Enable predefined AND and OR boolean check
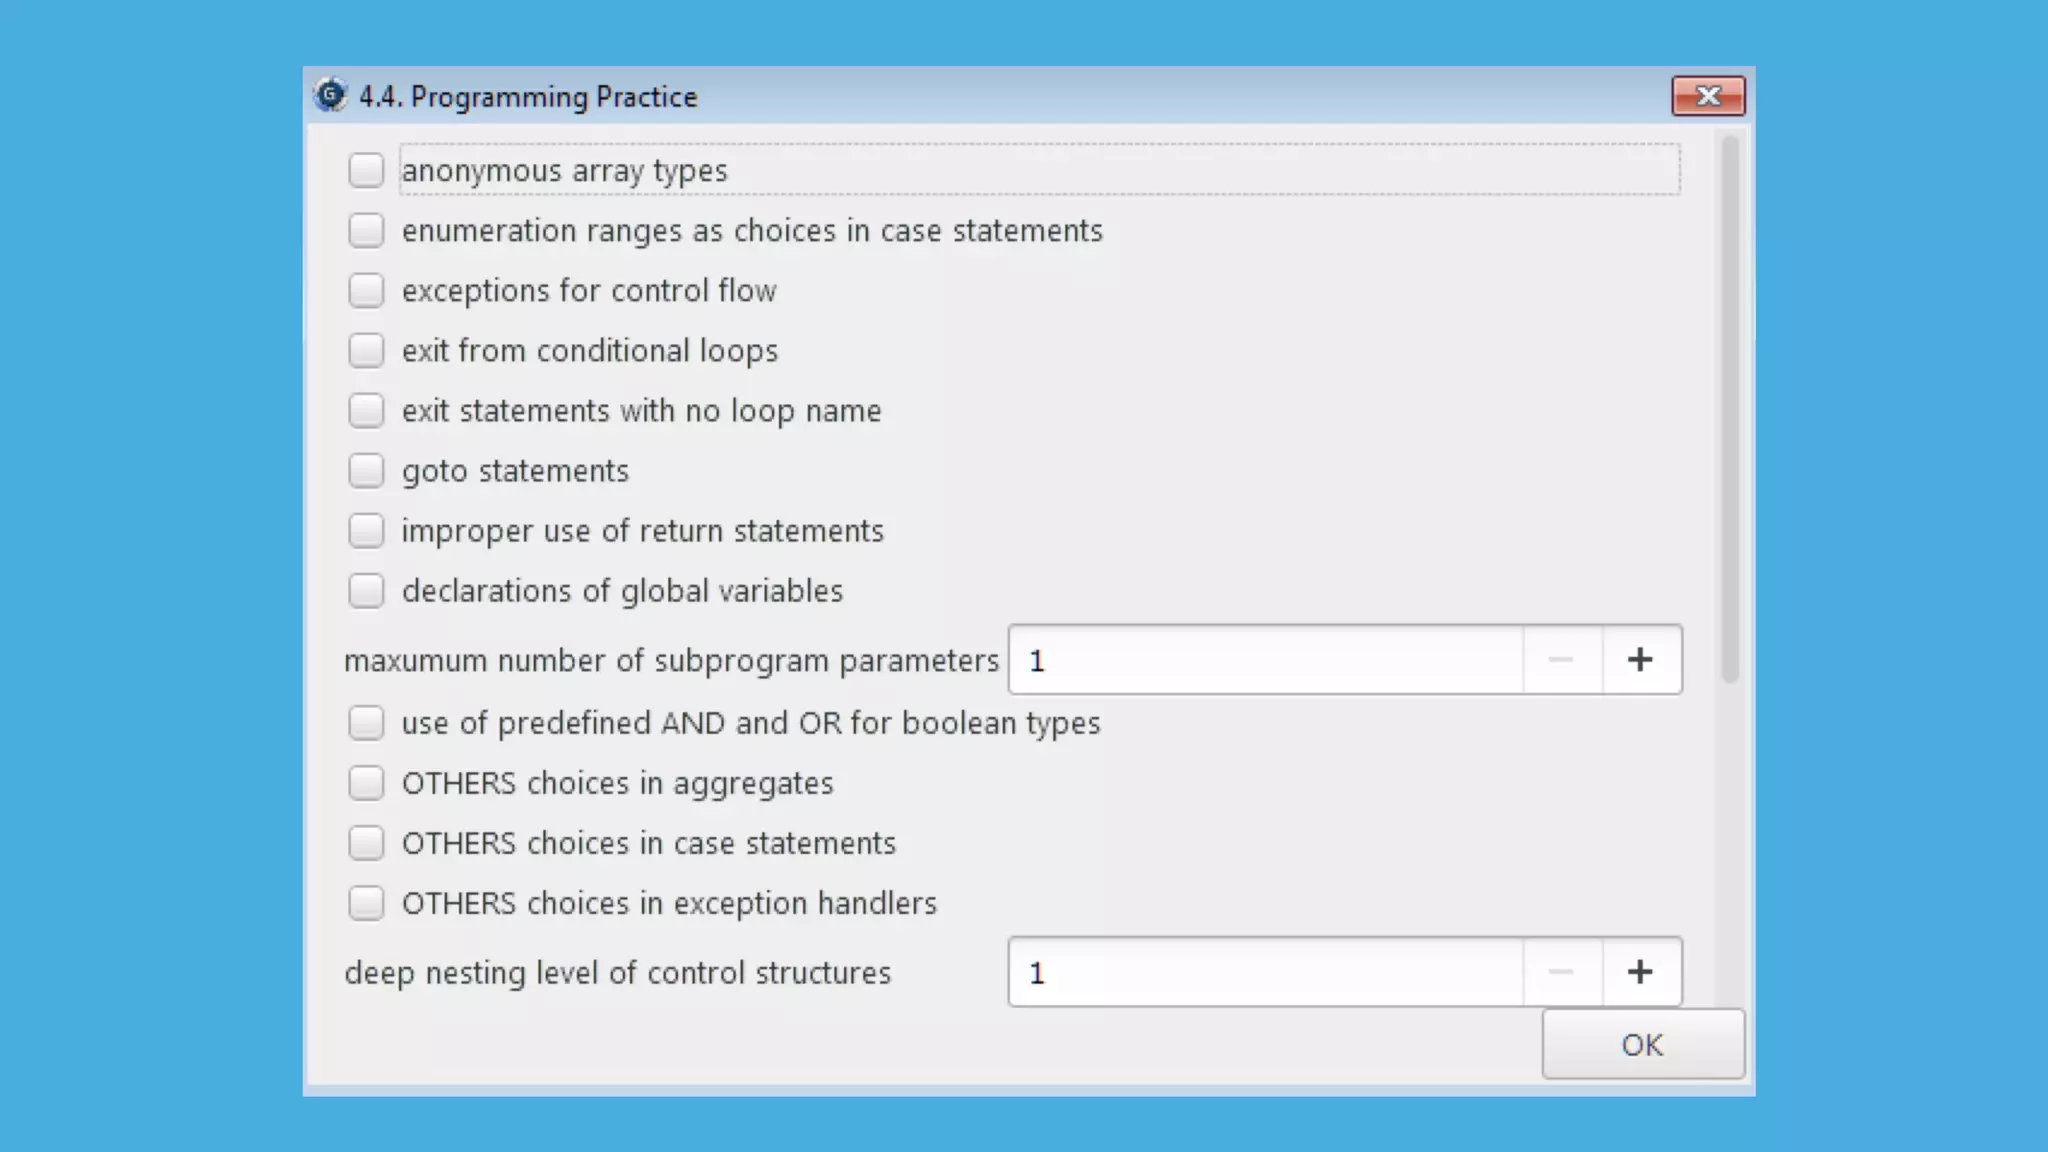This screenshot has width=2048, height=1152. 366,722
